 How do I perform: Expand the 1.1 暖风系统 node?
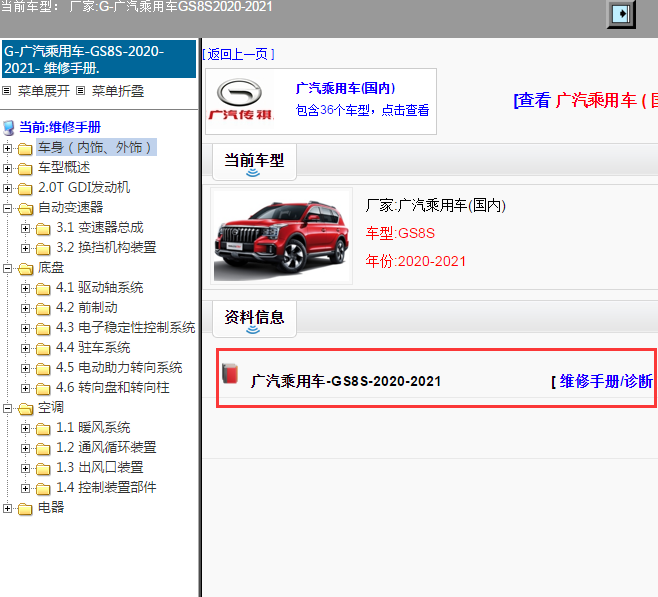[25, 428]
